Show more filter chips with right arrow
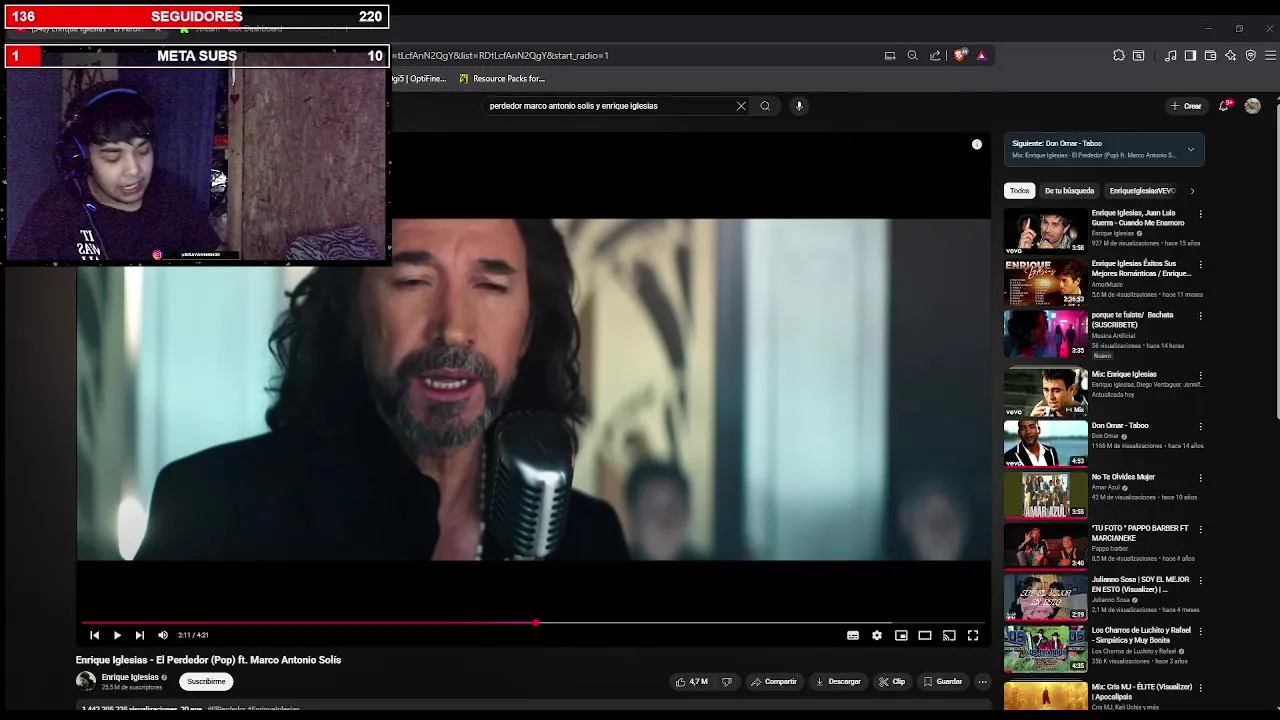Screen dimensions: 1280x720 [1192, 191]
